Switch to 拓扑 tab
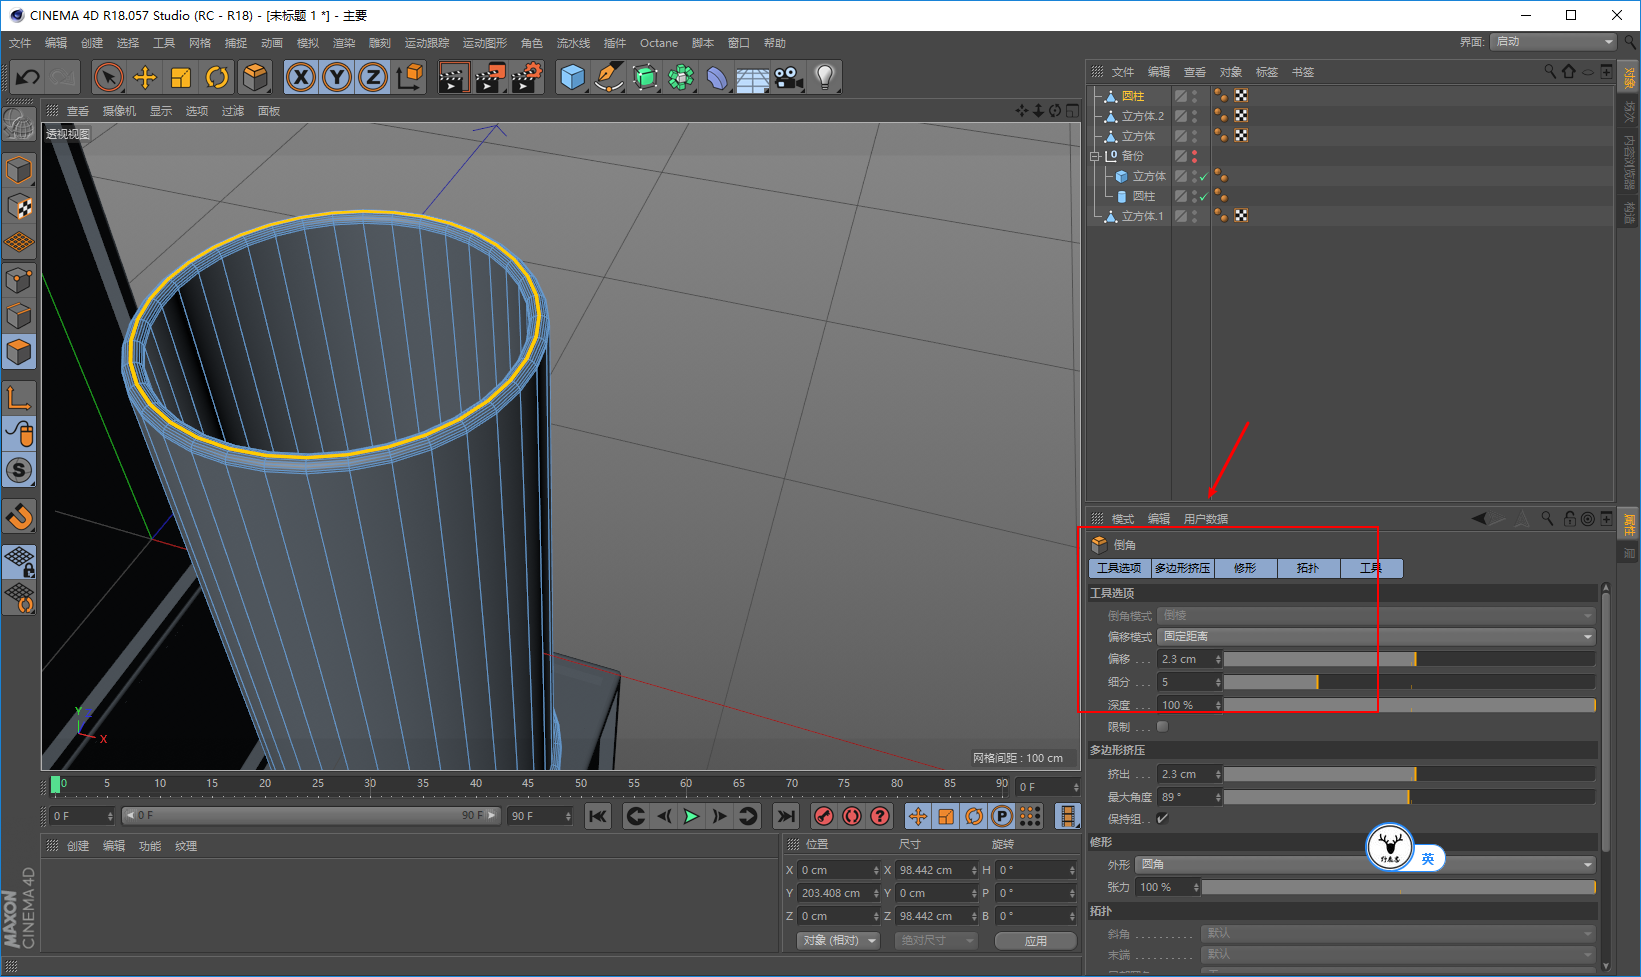Viewport: 1641px width, 977px height. coord(1308,568)
